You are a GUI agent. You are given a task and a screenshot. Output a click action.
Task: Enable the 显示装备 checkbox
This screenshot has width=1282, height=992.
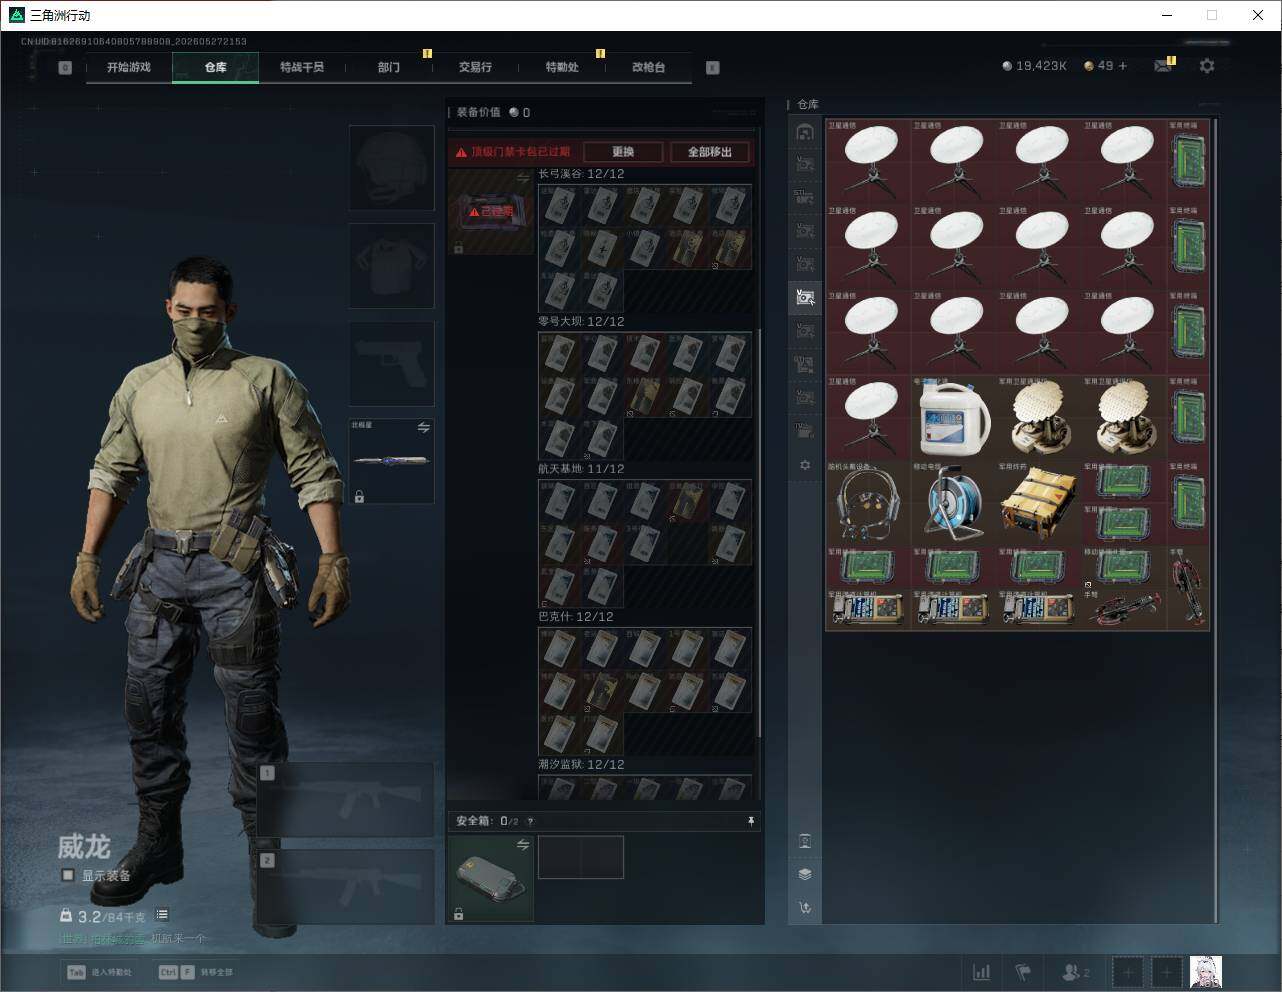[x=68, y=875]
